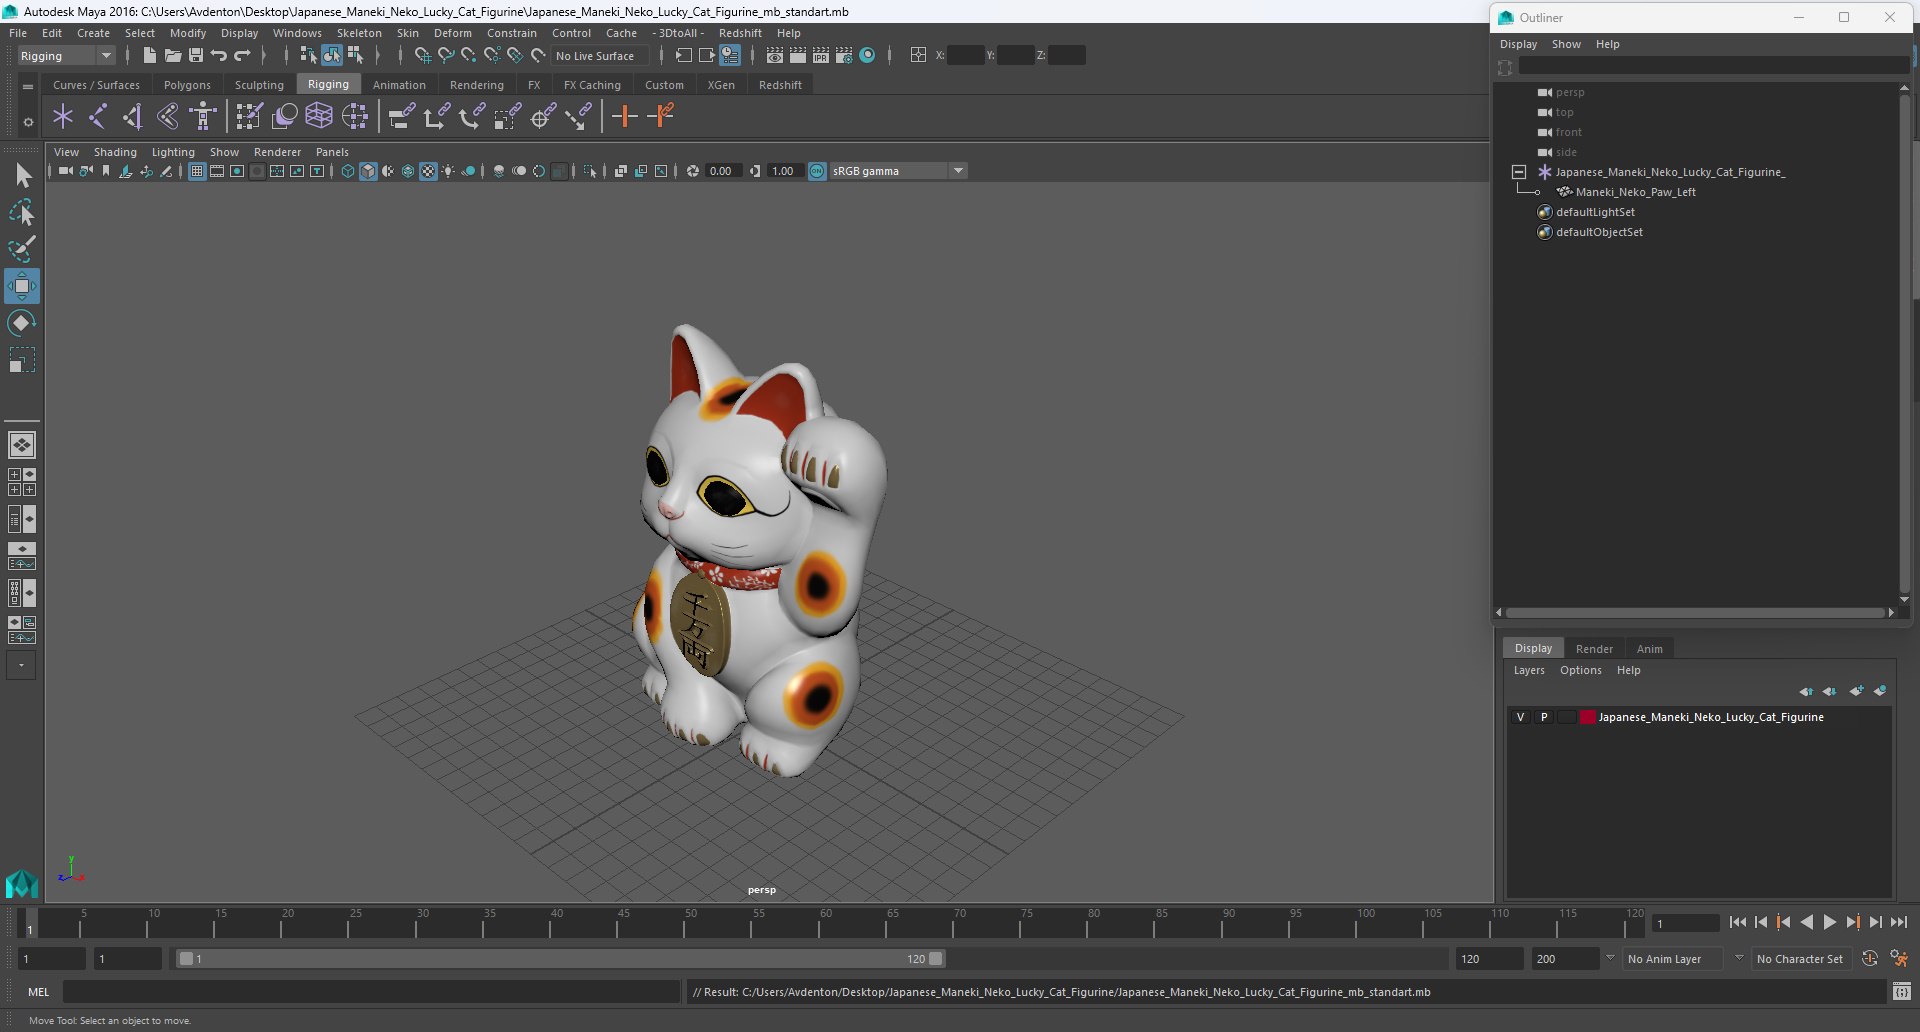
Task: Switch to the Polygons shelf tab
Action: (187, 85)
